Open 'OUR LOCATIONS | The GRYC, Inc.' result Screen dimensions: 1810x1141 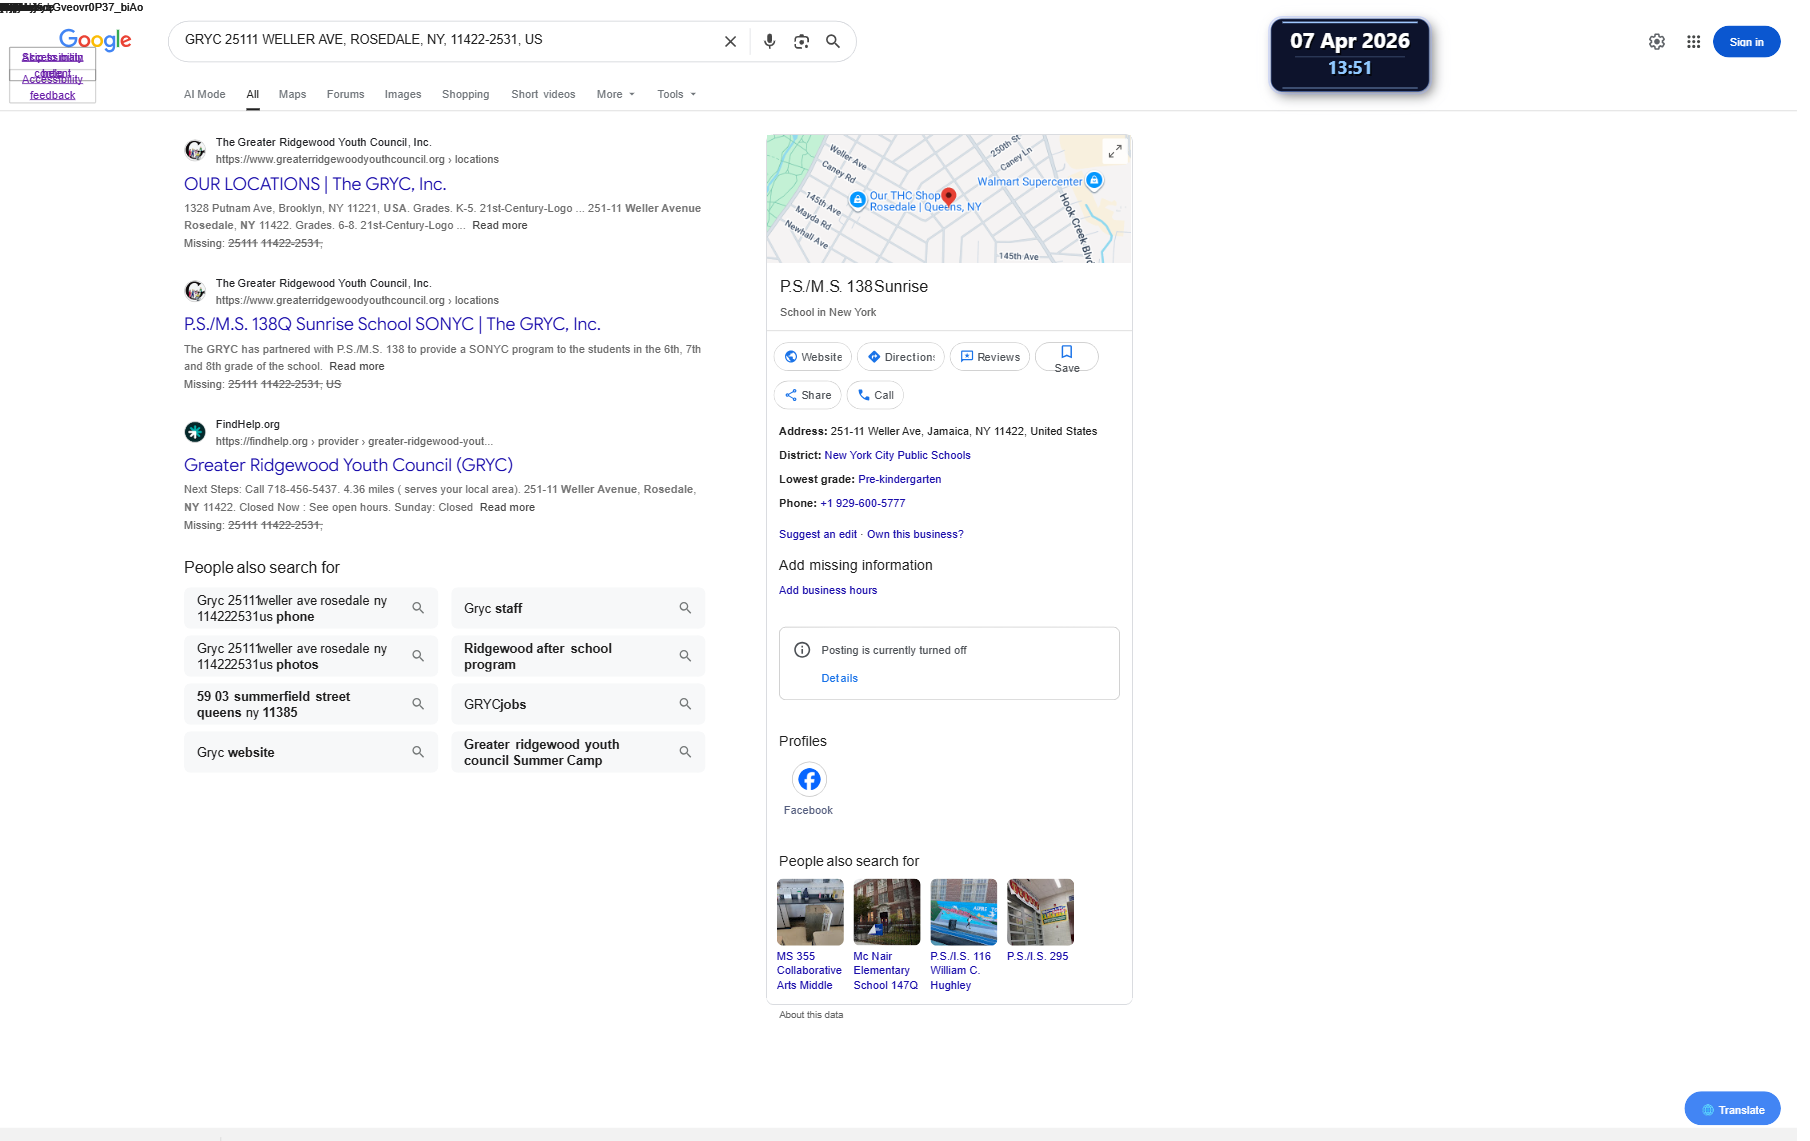tap(315, 184)
